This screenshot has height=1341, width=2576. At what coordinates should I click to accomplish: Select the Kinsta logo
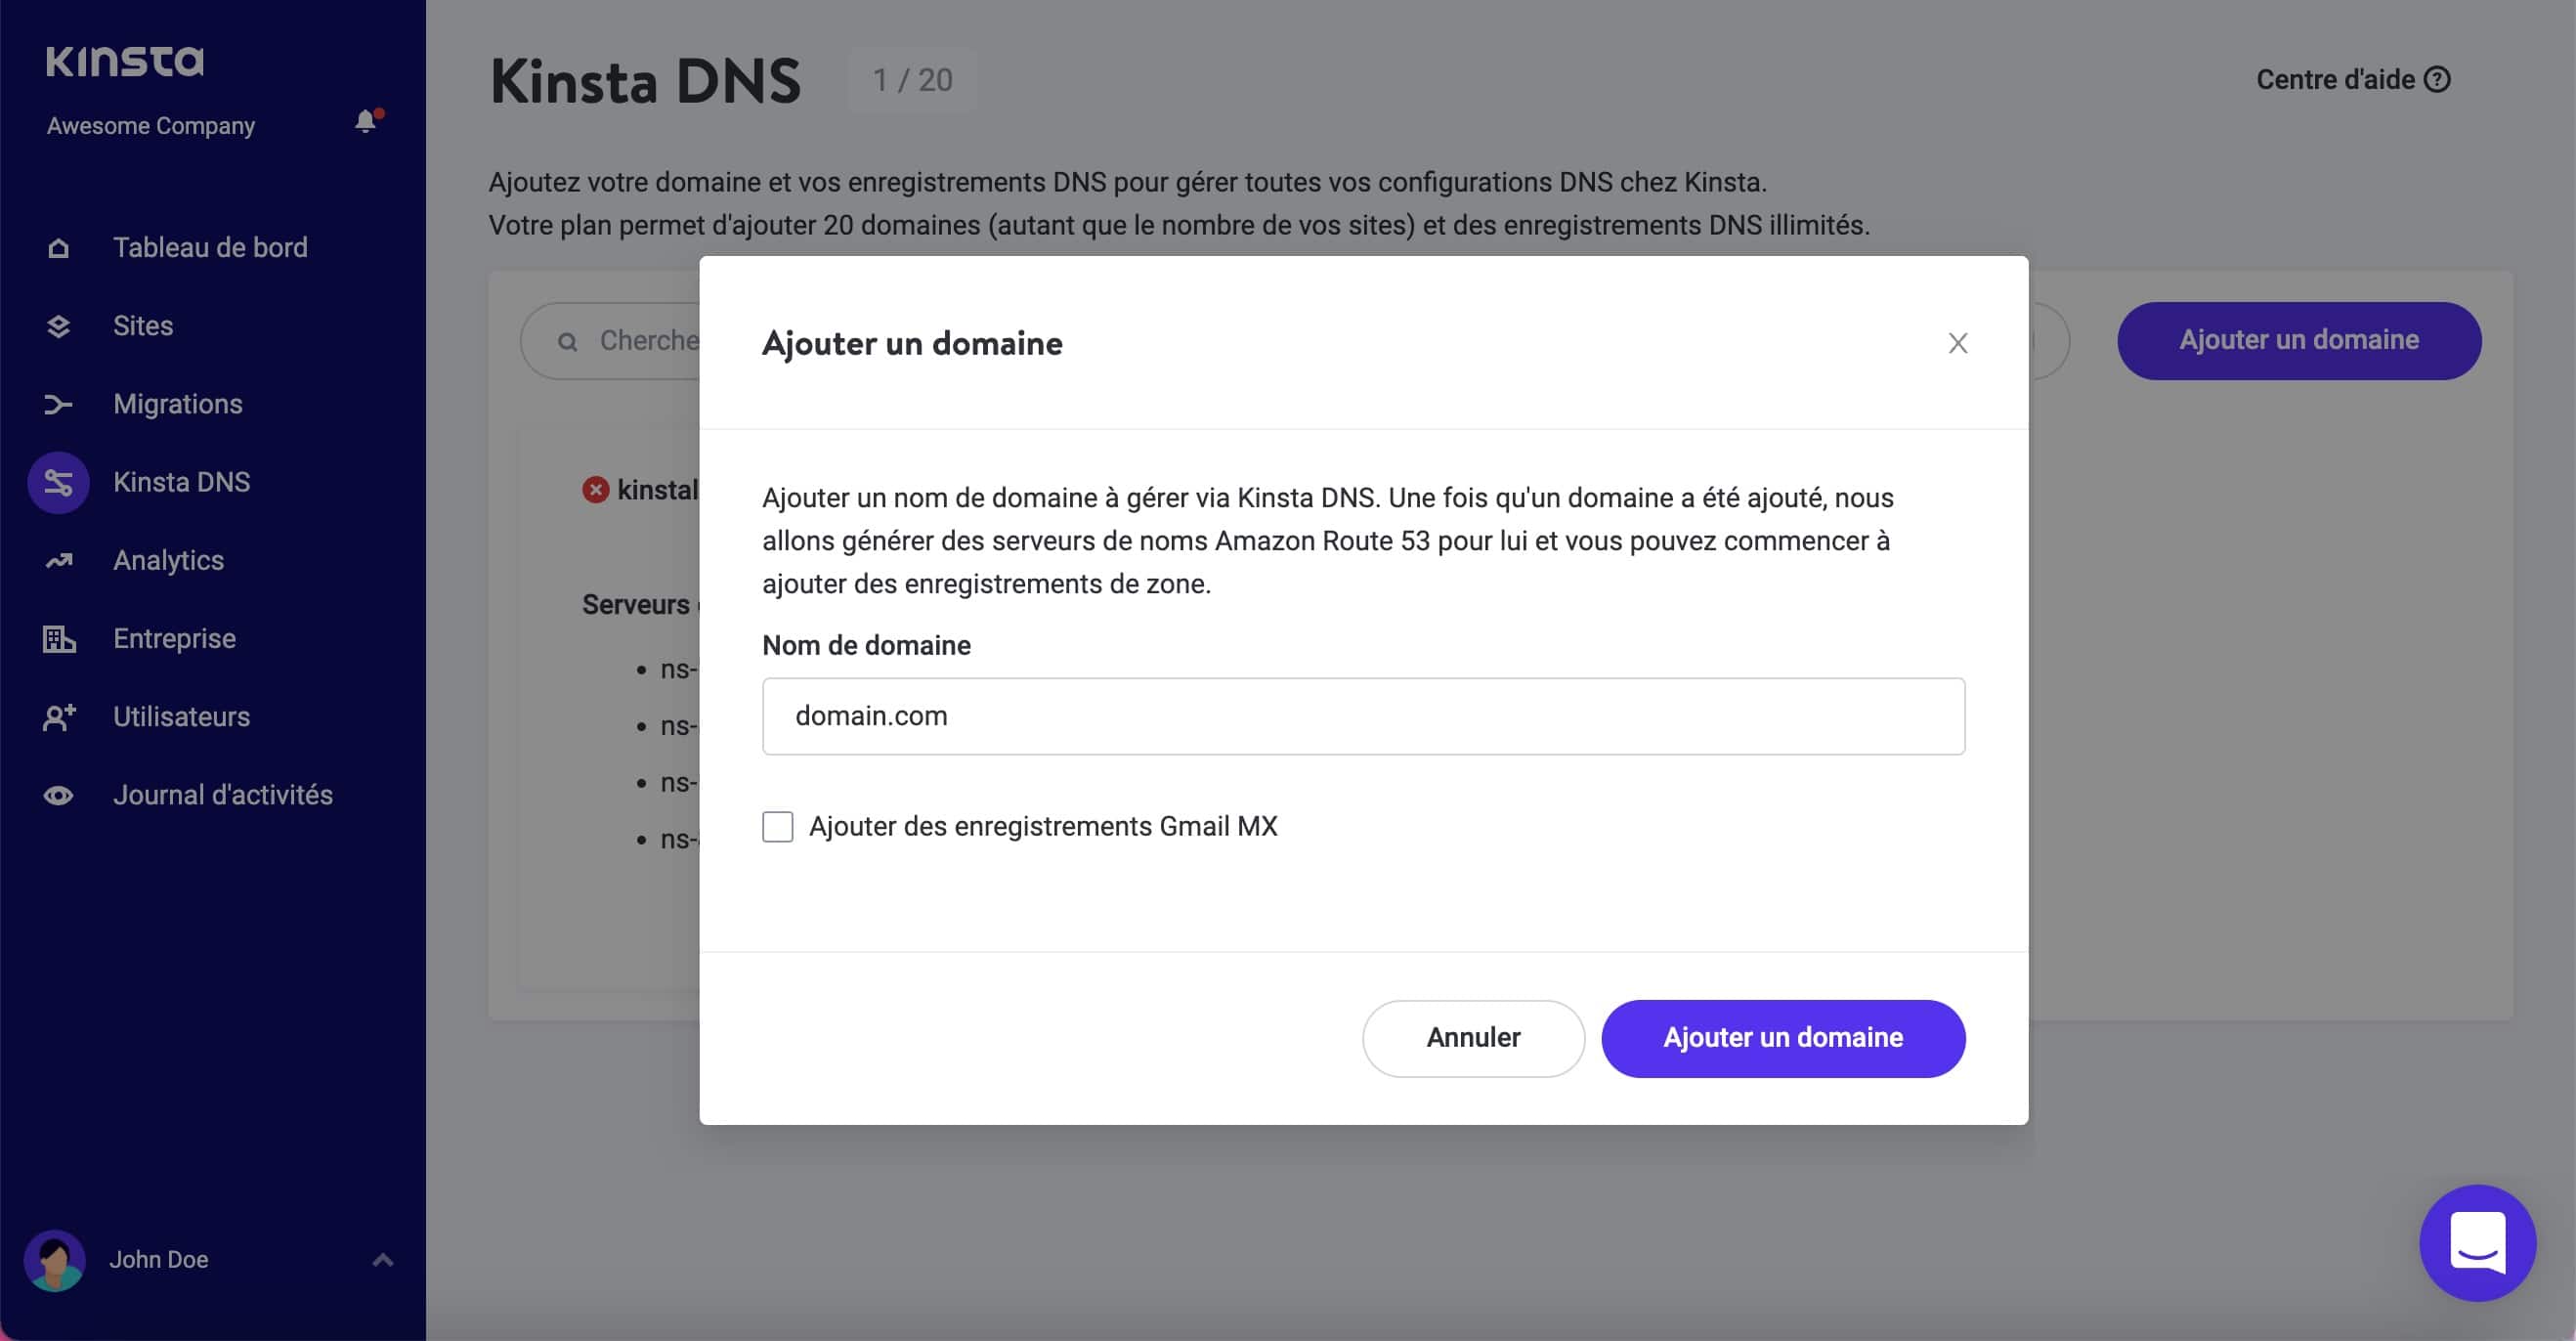tap(125, 60)
